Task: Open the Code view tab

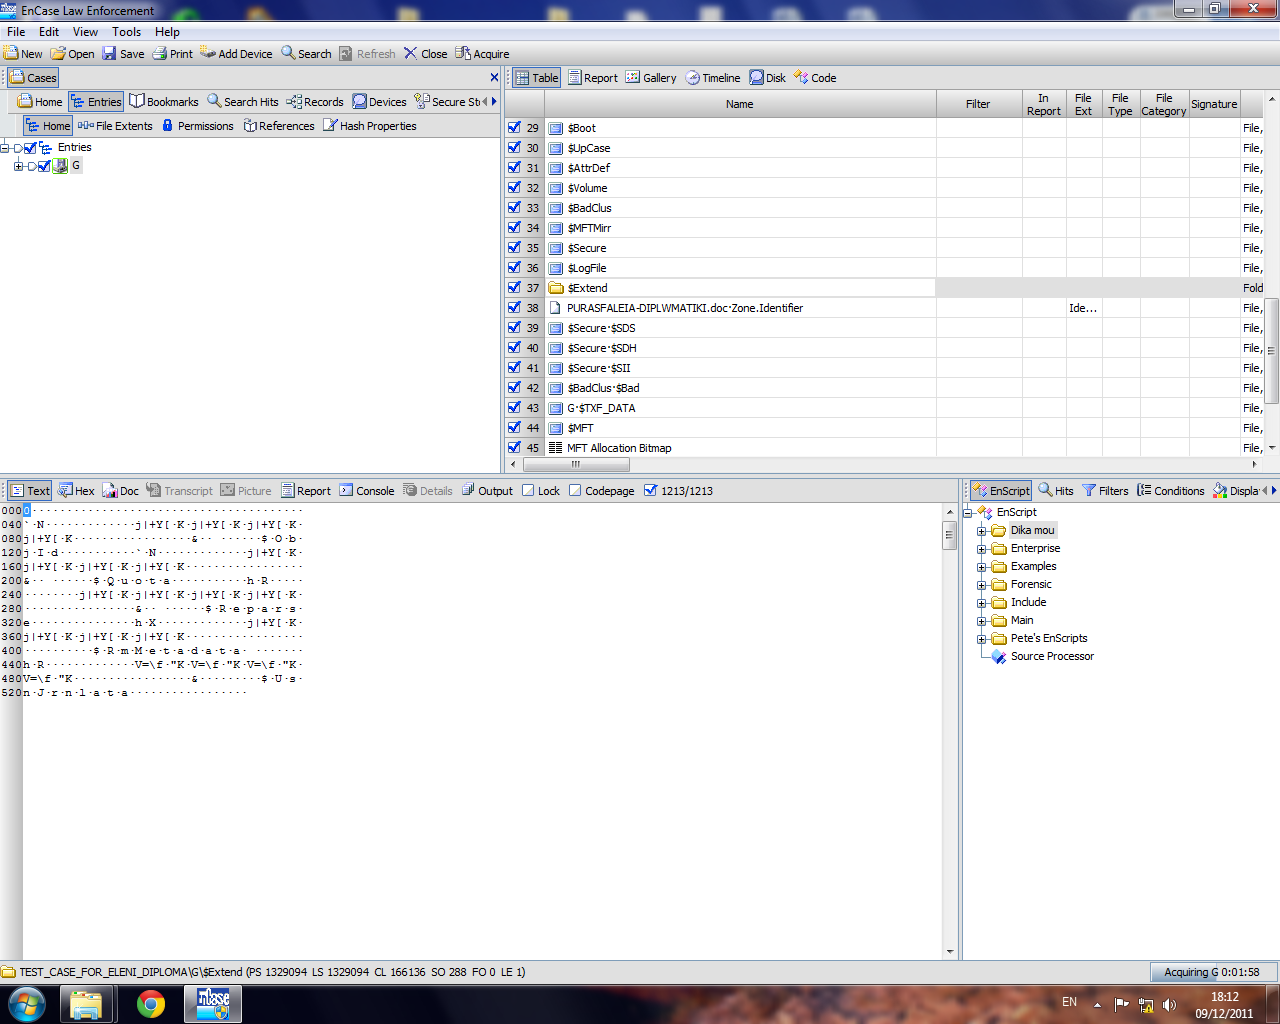Action: pyautogui.click(x=815, y=78)
